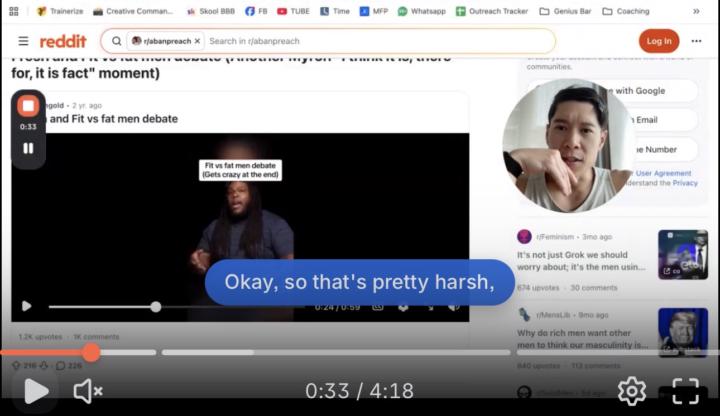Open the Outreach Tracker bookmark
The height and width of the screenshot is (416, 720).
pos(492,11)
